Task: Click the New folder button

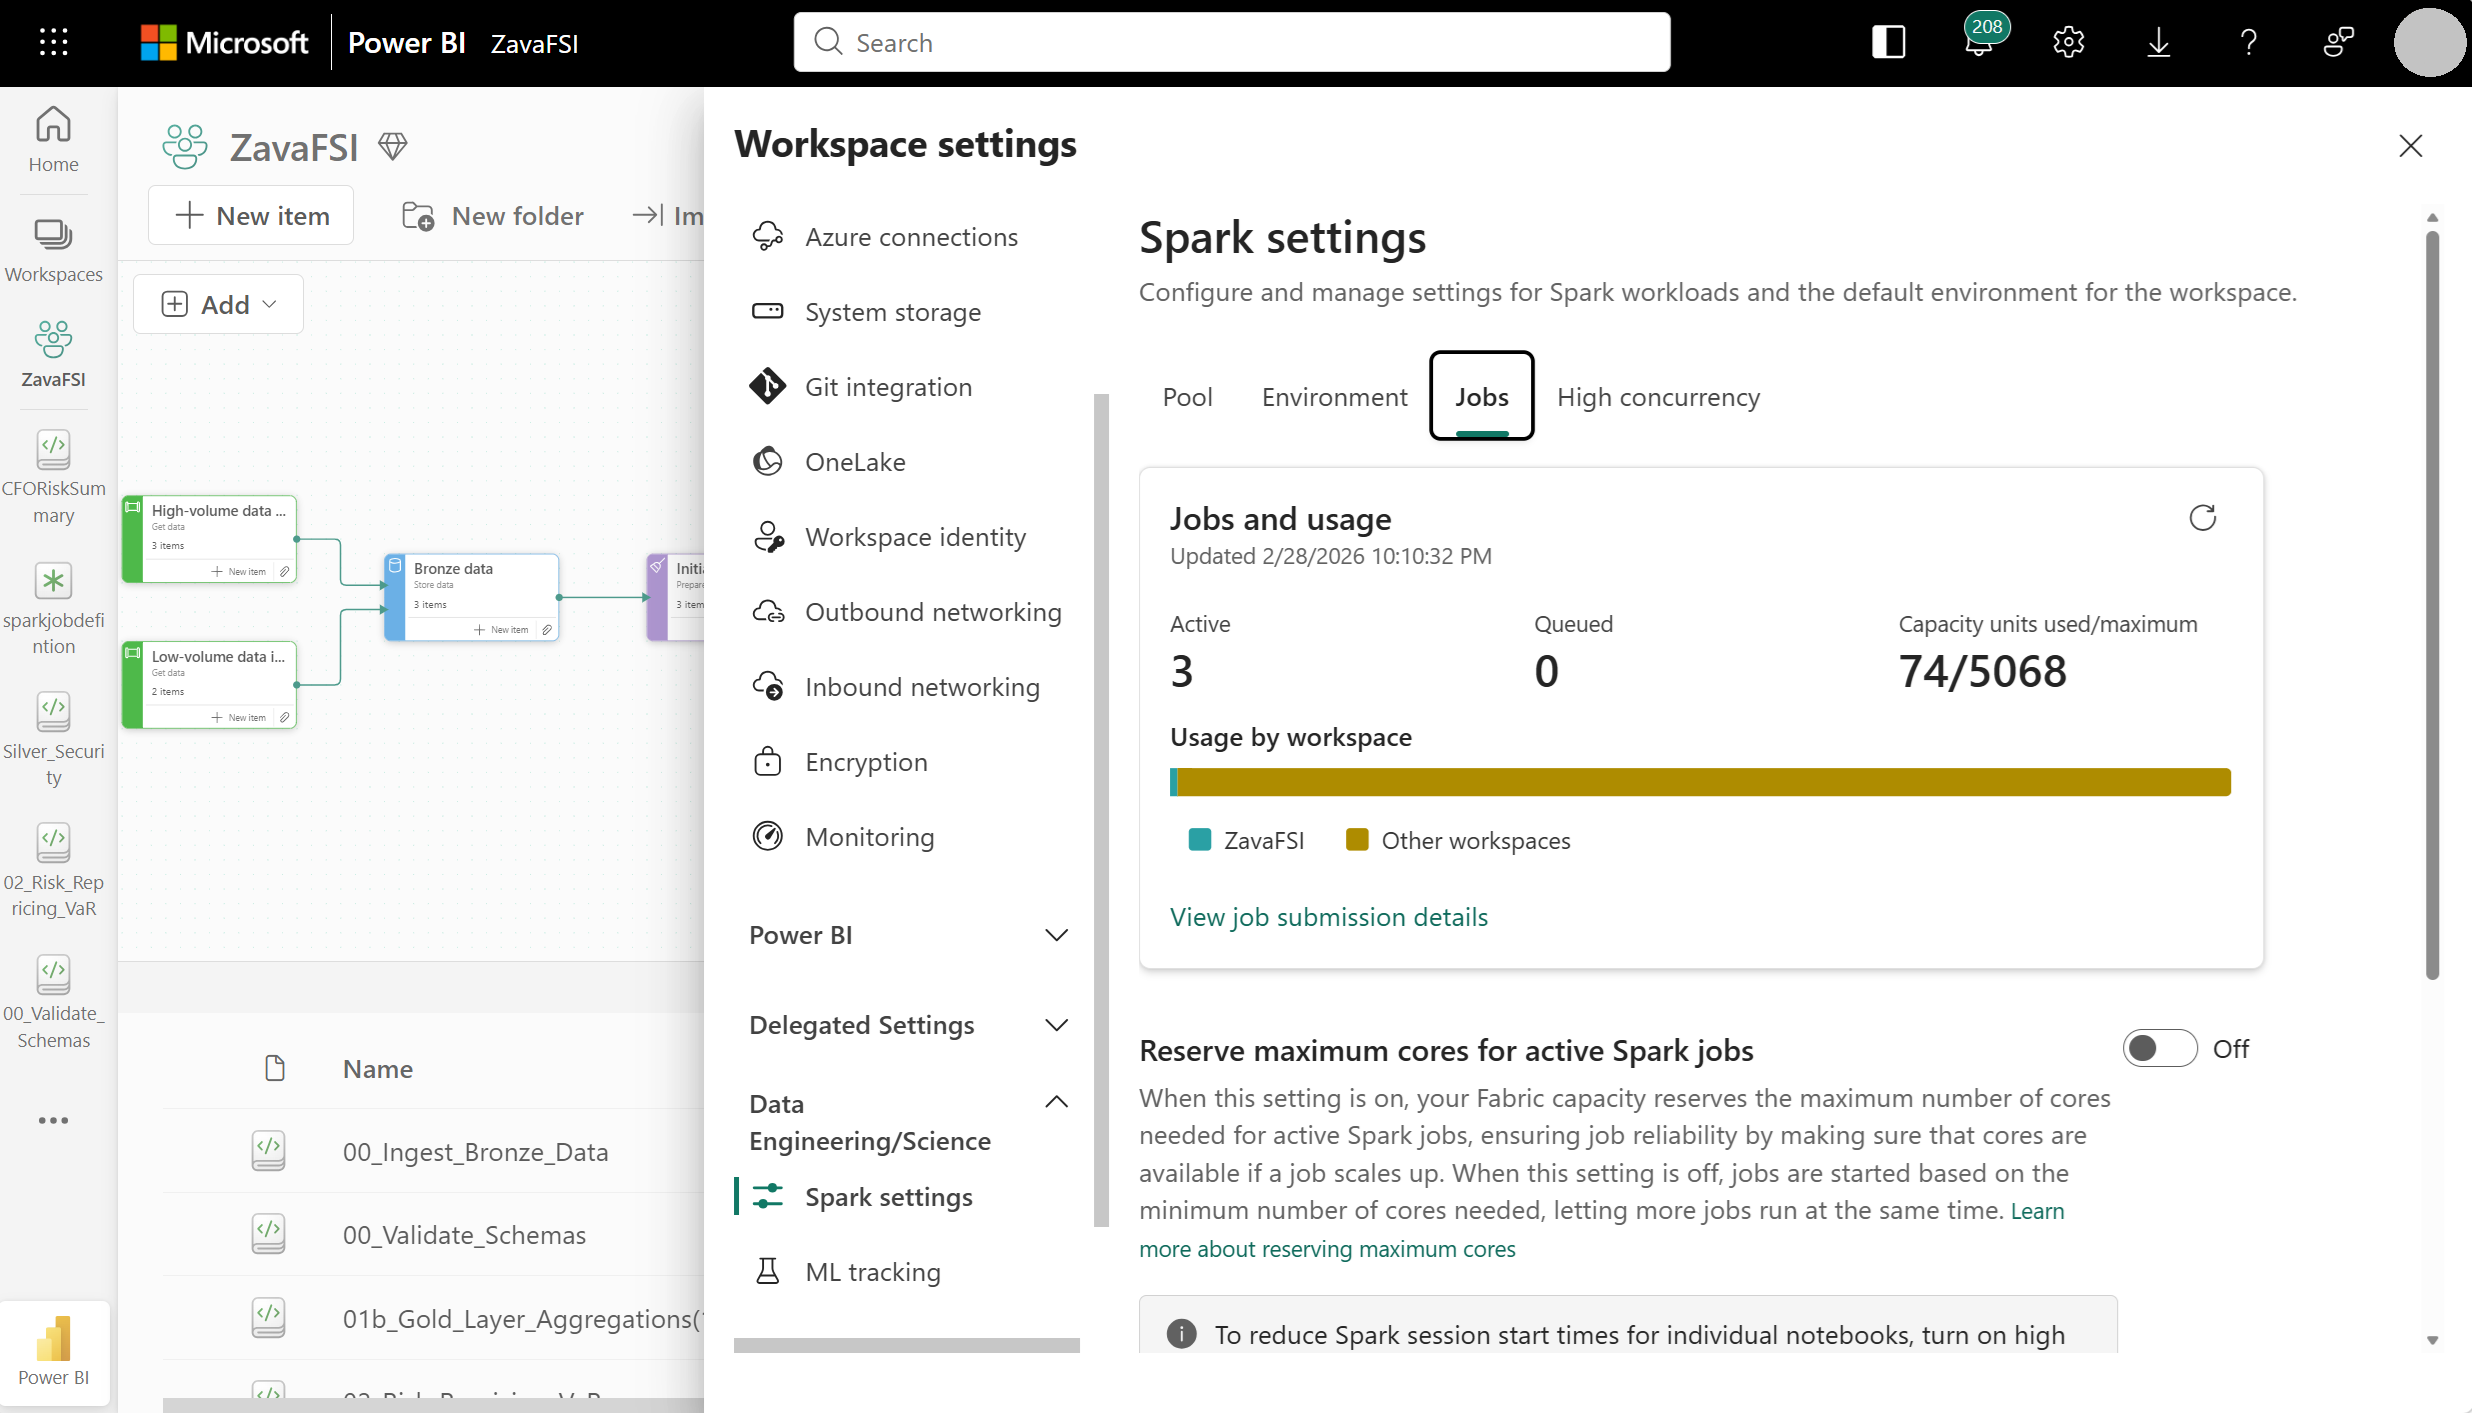Action: (x=493, y=215)
